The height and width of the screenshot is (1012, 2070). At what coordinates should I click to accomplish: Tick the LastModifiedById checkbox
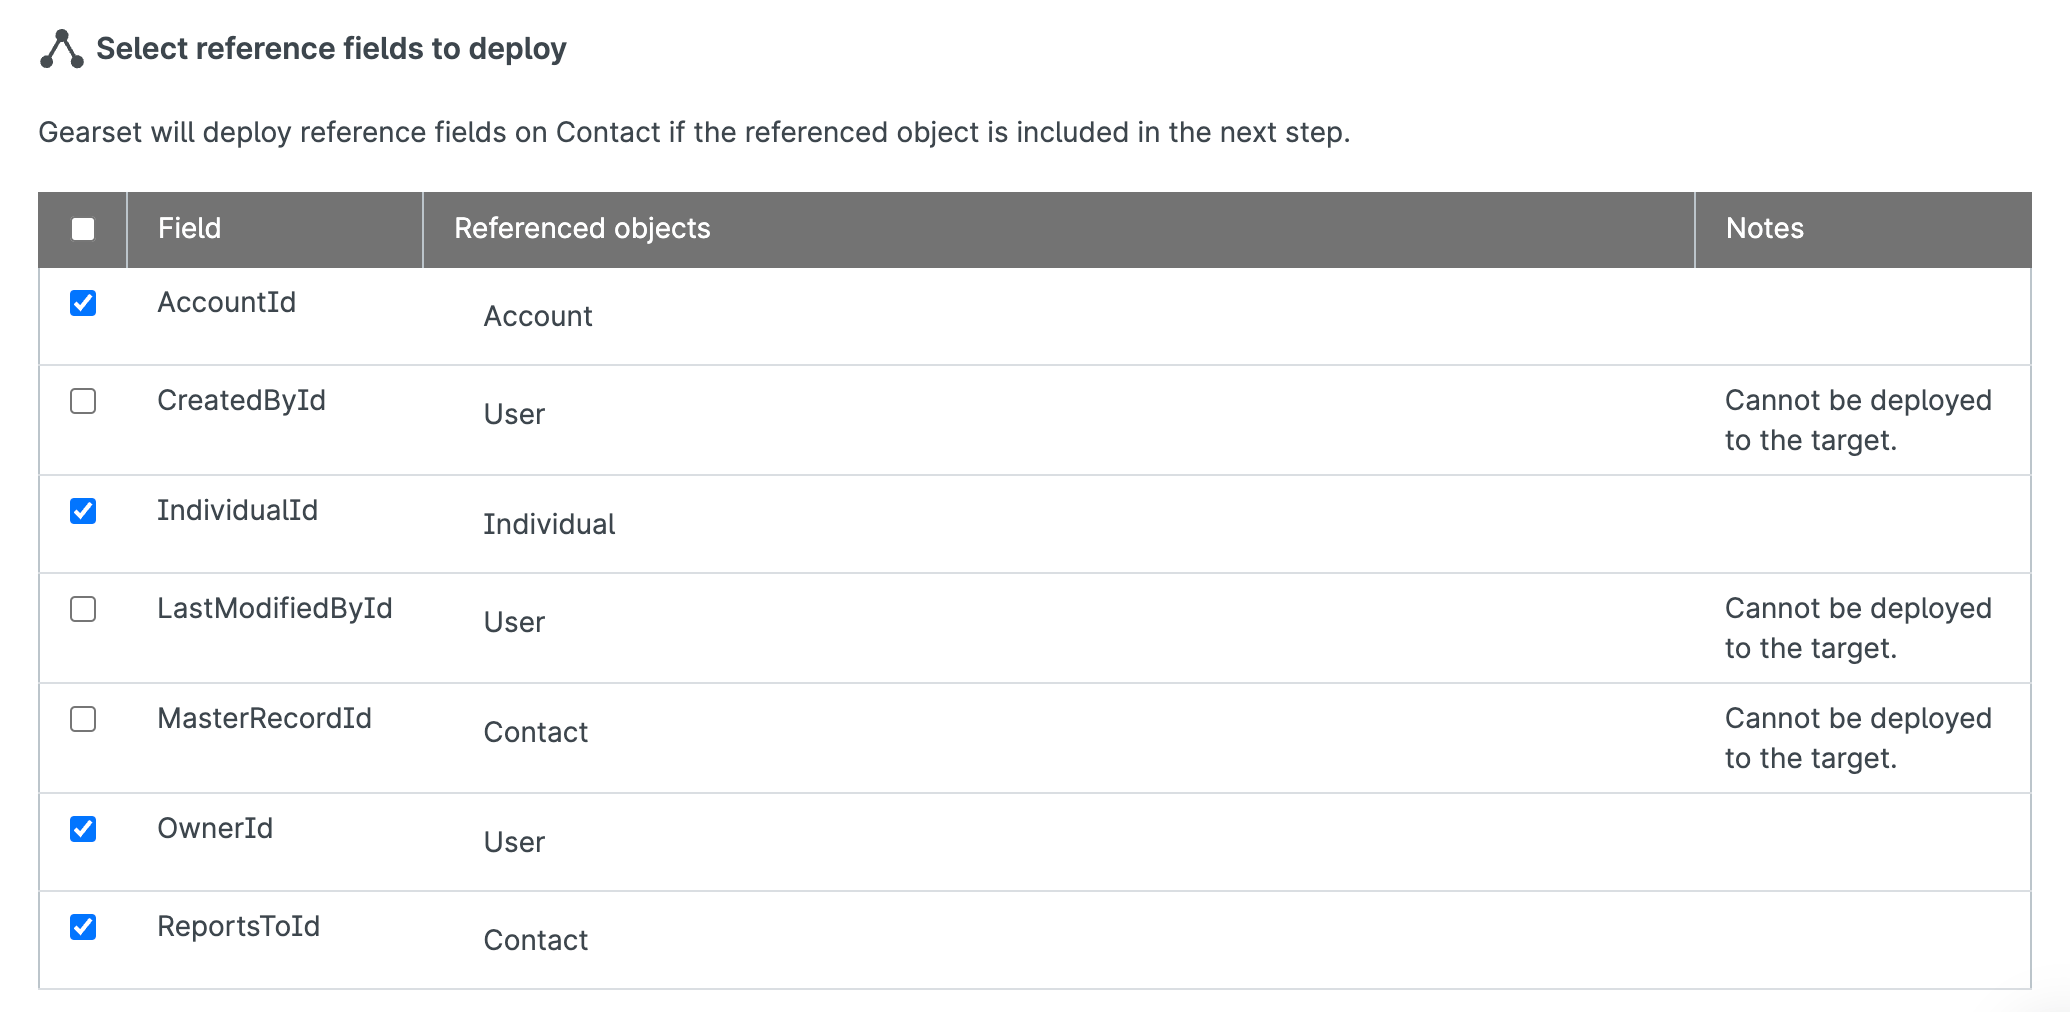pyautogui.click(x=83, y=609)
